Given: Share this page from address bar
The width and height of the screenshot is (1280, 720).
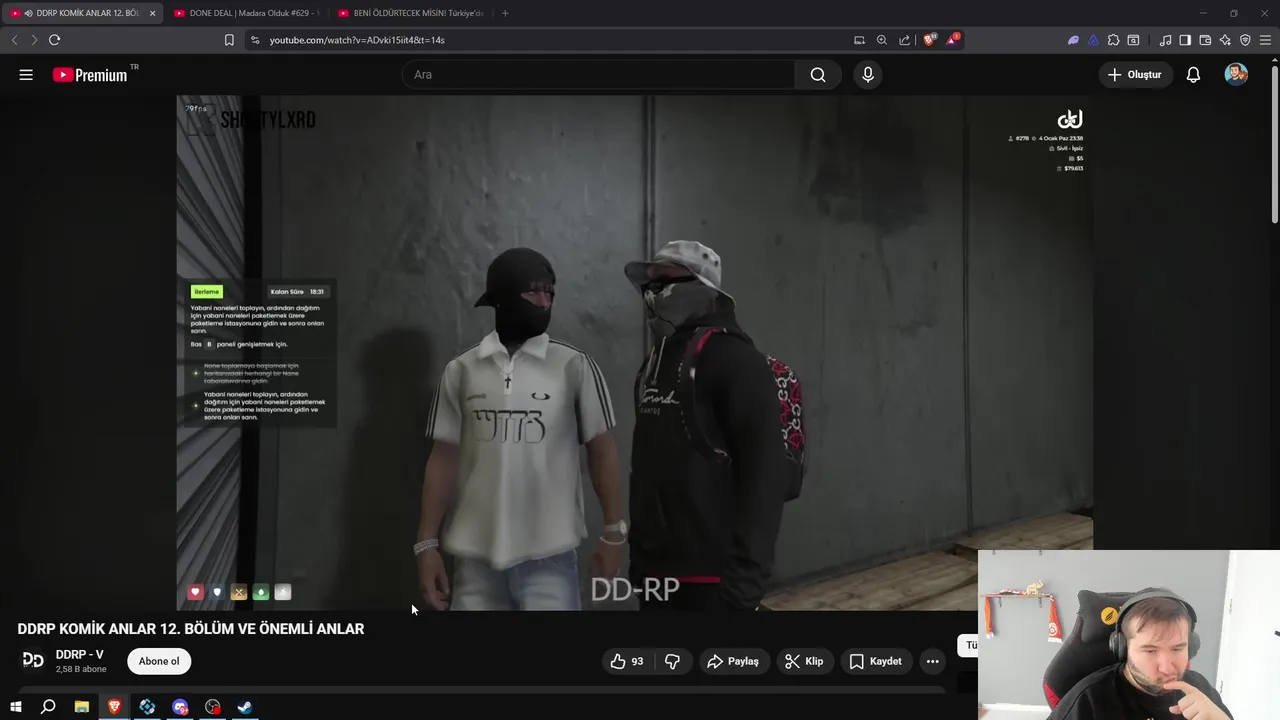Looking at the screenshot, I should [905, 40].
